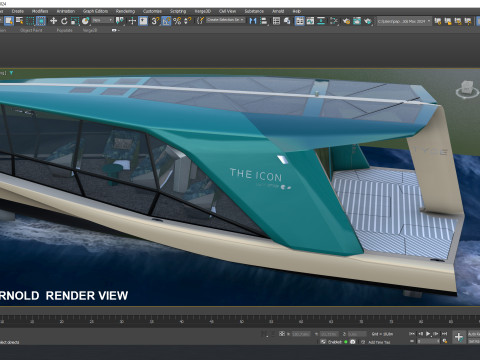Open Render Setup teapot icon
The width and height of the screenshot is (480, 360).
coord(346,21)
